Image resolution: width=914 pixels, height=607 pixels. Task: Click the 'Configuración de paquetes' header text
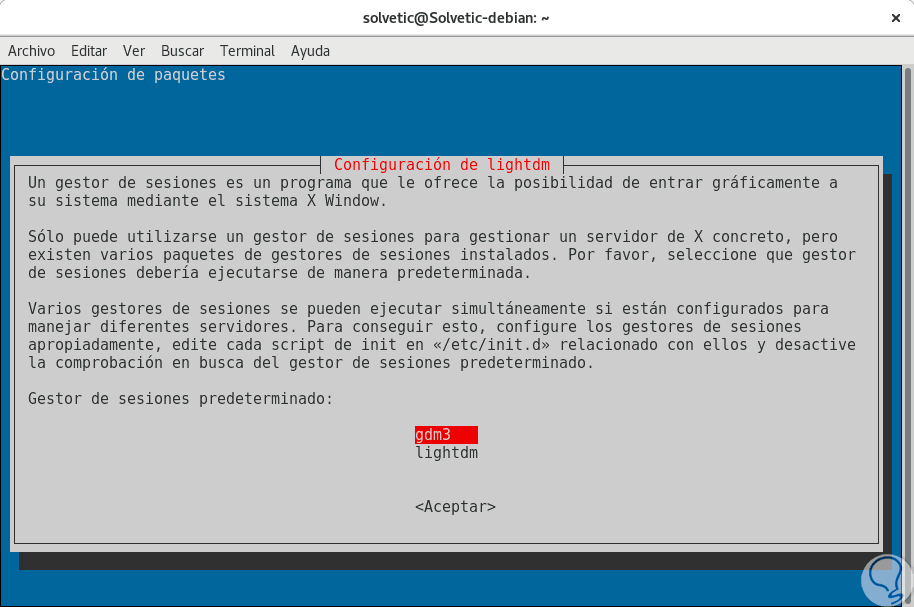(x=113, y=75)
